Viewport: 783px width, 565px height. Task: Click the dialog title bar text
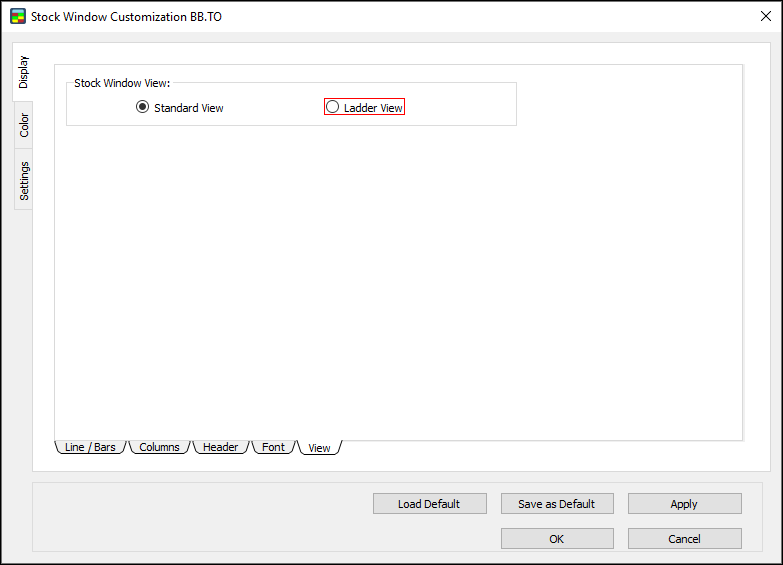(x=126, y=17)
